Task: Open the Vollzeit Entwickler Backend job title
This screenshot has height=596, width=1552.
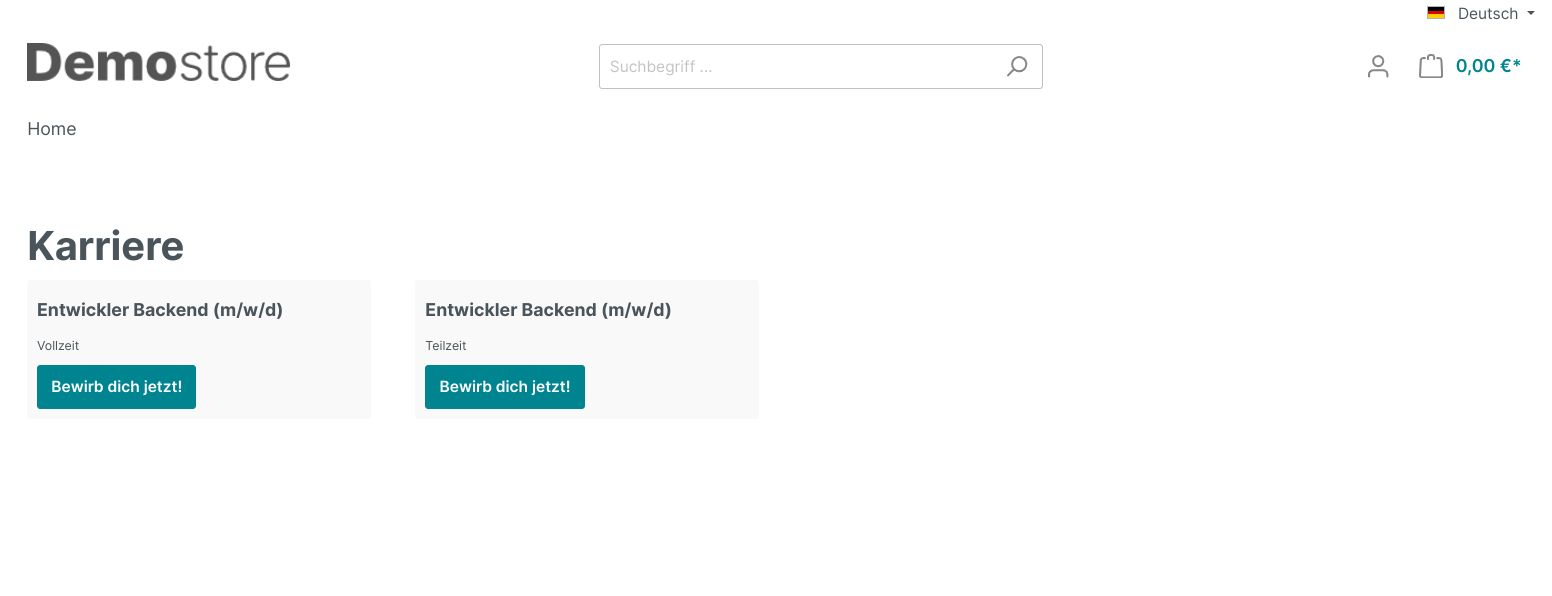Action: point(160,310)
